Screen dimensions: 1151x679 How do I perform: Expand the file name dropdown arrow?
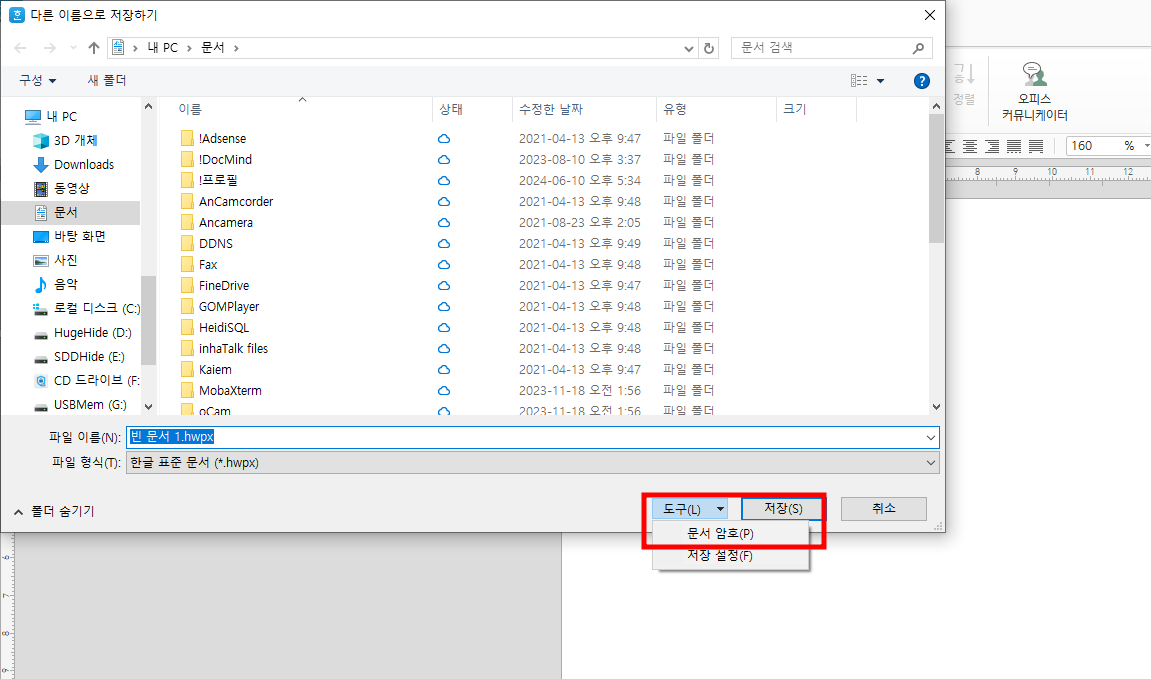pyautogui.click(x=930, y=437)
